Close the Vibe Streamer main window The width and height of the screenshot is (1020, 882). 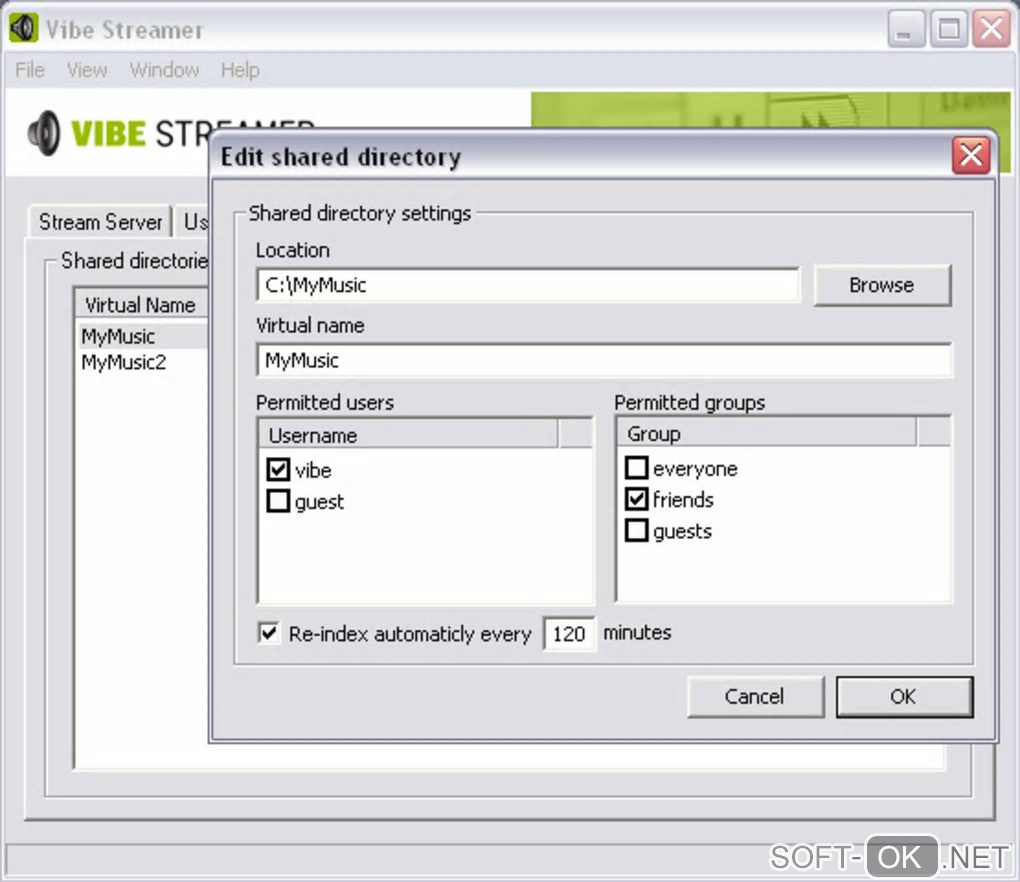(991, 29)
